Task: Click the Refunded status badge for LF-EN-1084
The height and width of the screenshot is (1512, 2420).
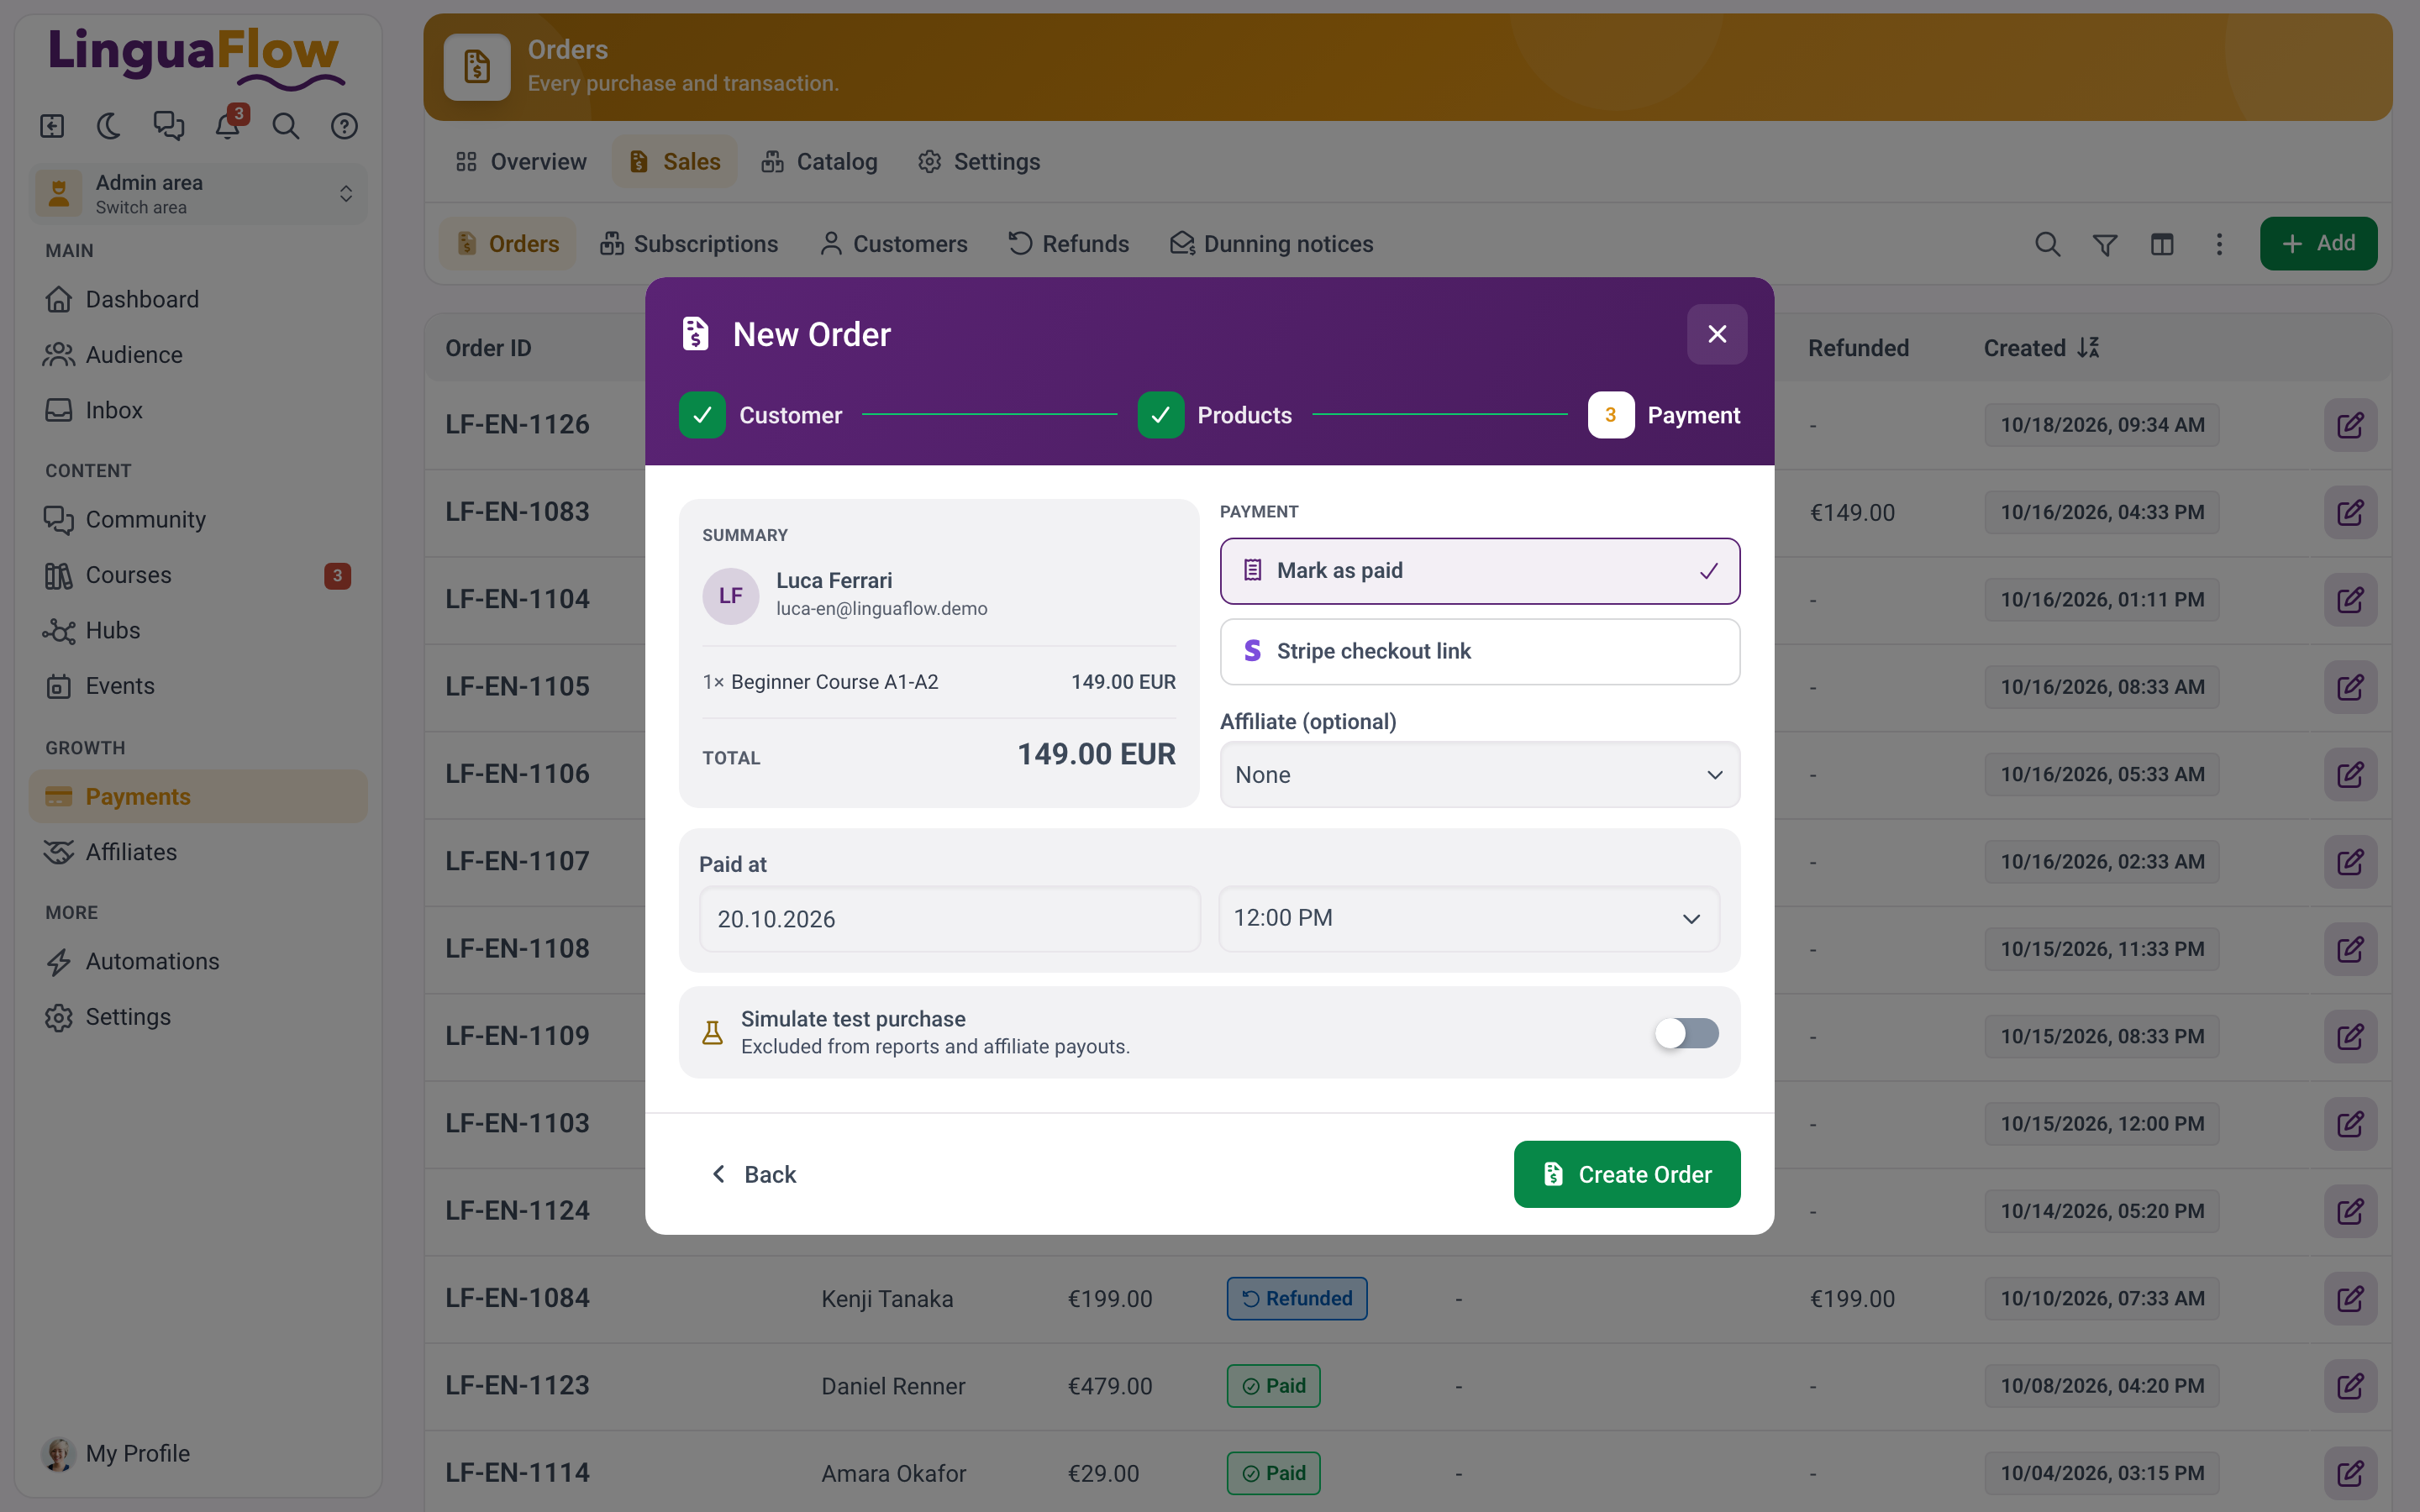Action: tap(1297, 1299)
